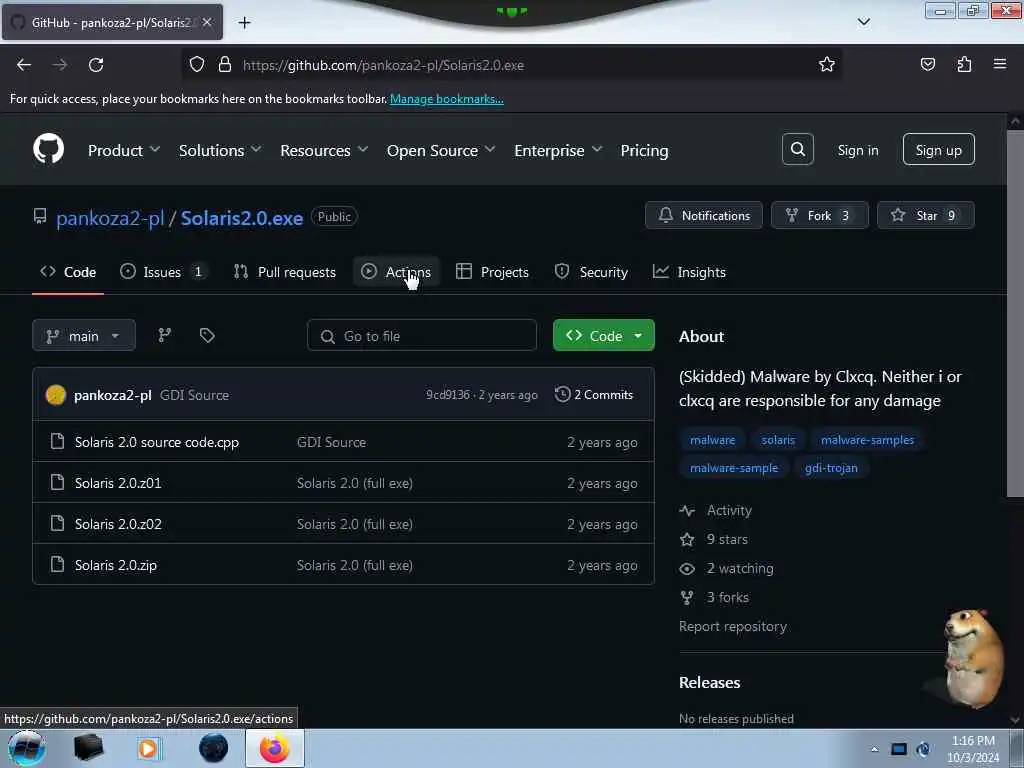The image size is (1024, 768).
Task: Expand the Product menu
Action: click(x=124, y=150)
